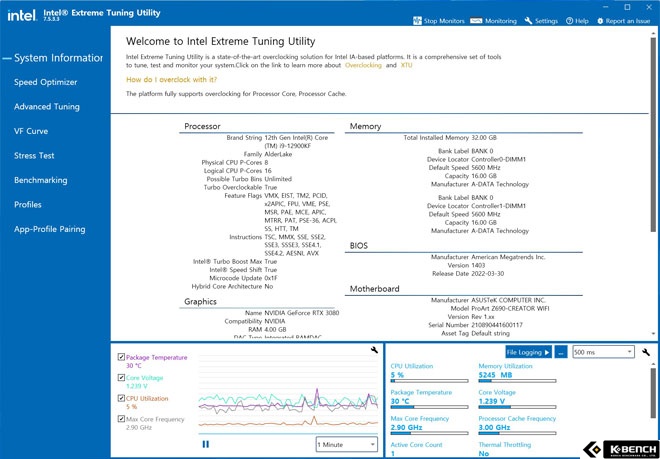Click the 'Active Core Count' monitor label
The image size is (660, 459).
[x=416, y=445]
